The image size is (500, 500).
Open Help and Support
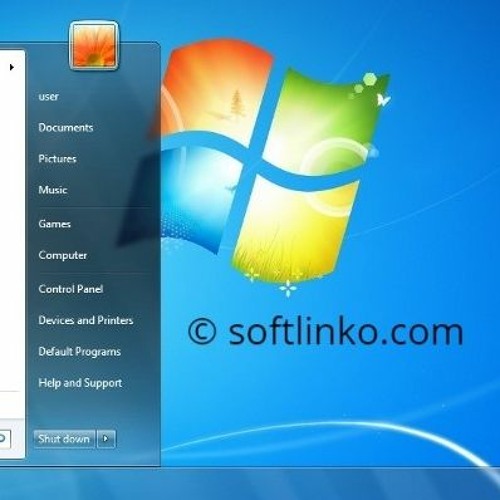[x=80, y=383]
